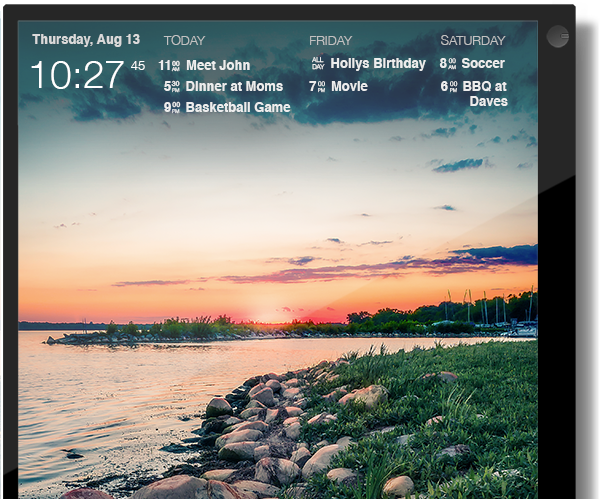Click the 7:00 PM time beside Movie
Viewport: 600px width, 499px height.
coord(317,86)
